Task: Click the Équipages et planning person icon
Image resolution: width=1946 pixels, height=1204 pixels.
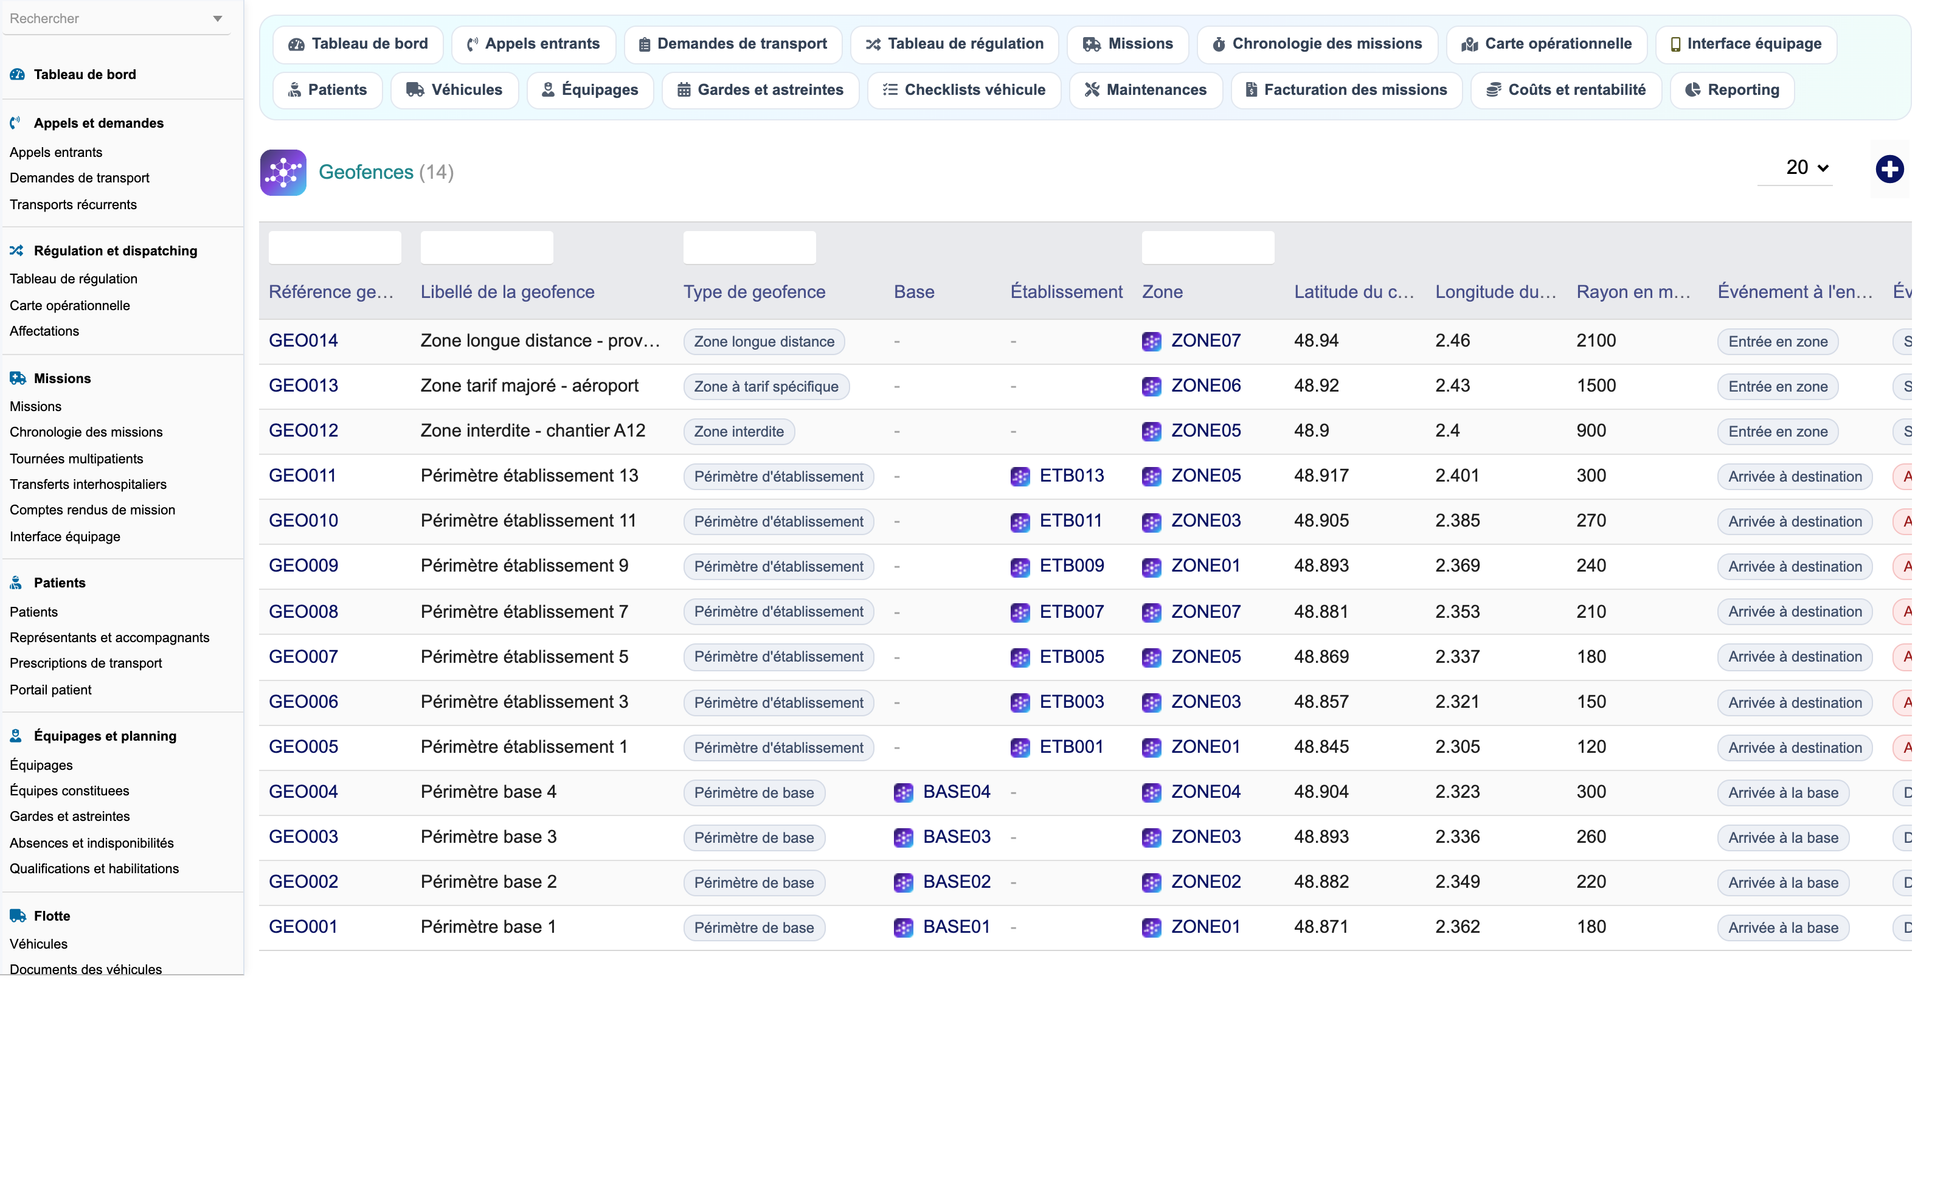Action: (x=16, y=736)
